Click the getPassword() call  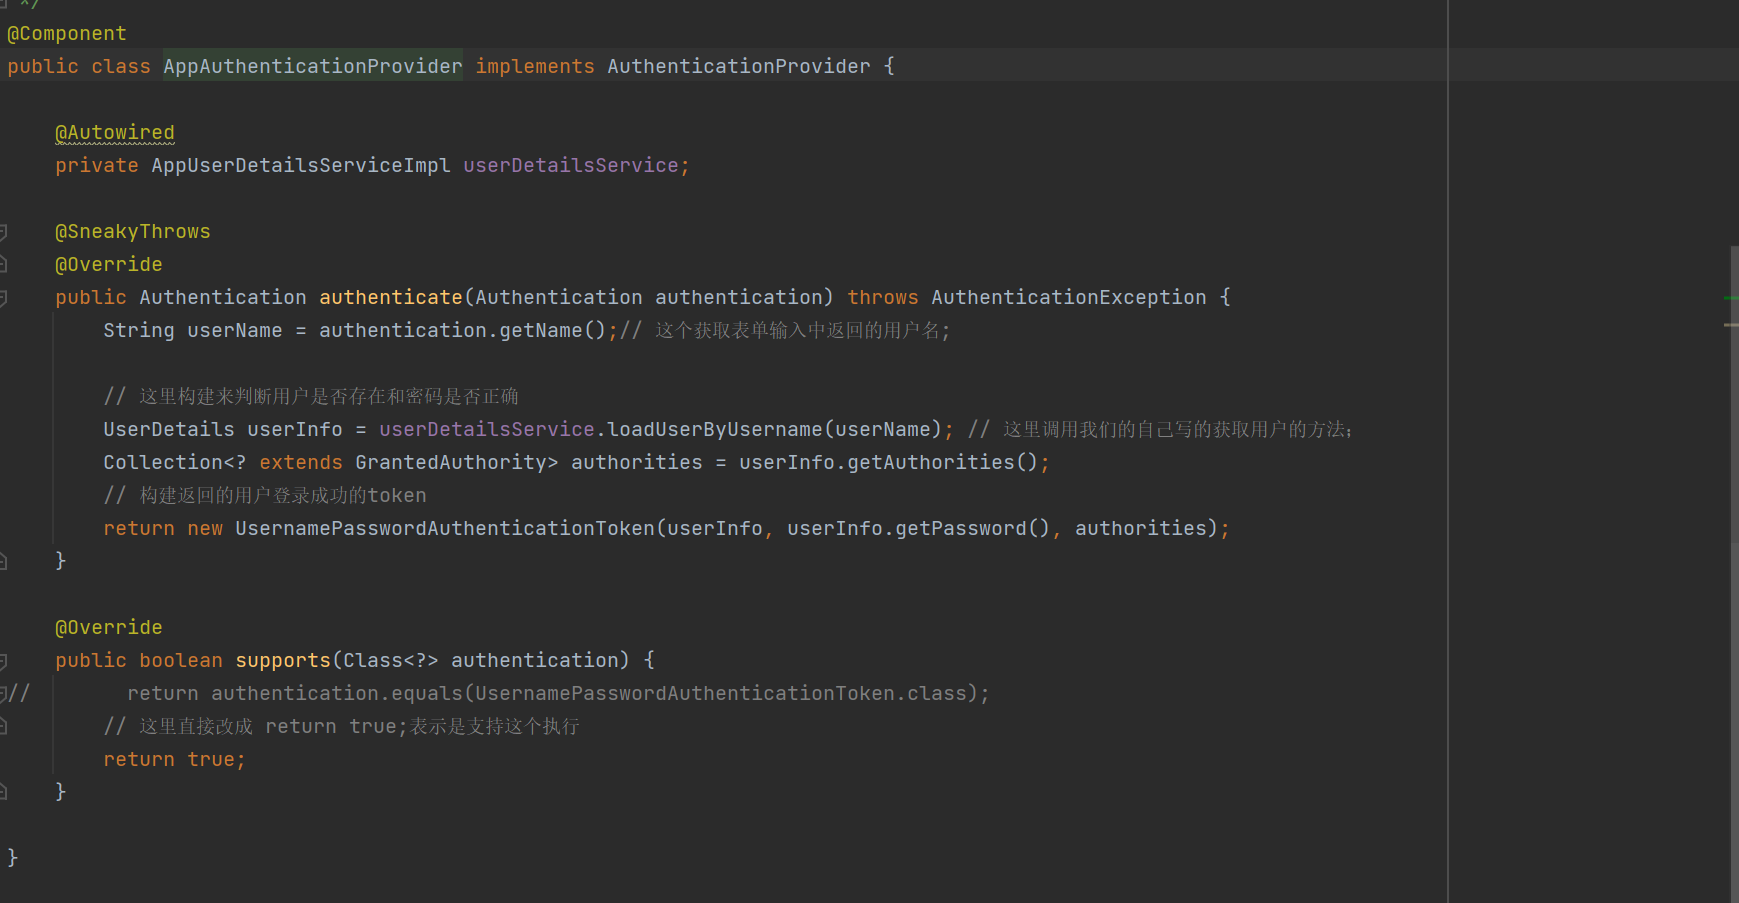pyautogui.click(x=973, y=529)
